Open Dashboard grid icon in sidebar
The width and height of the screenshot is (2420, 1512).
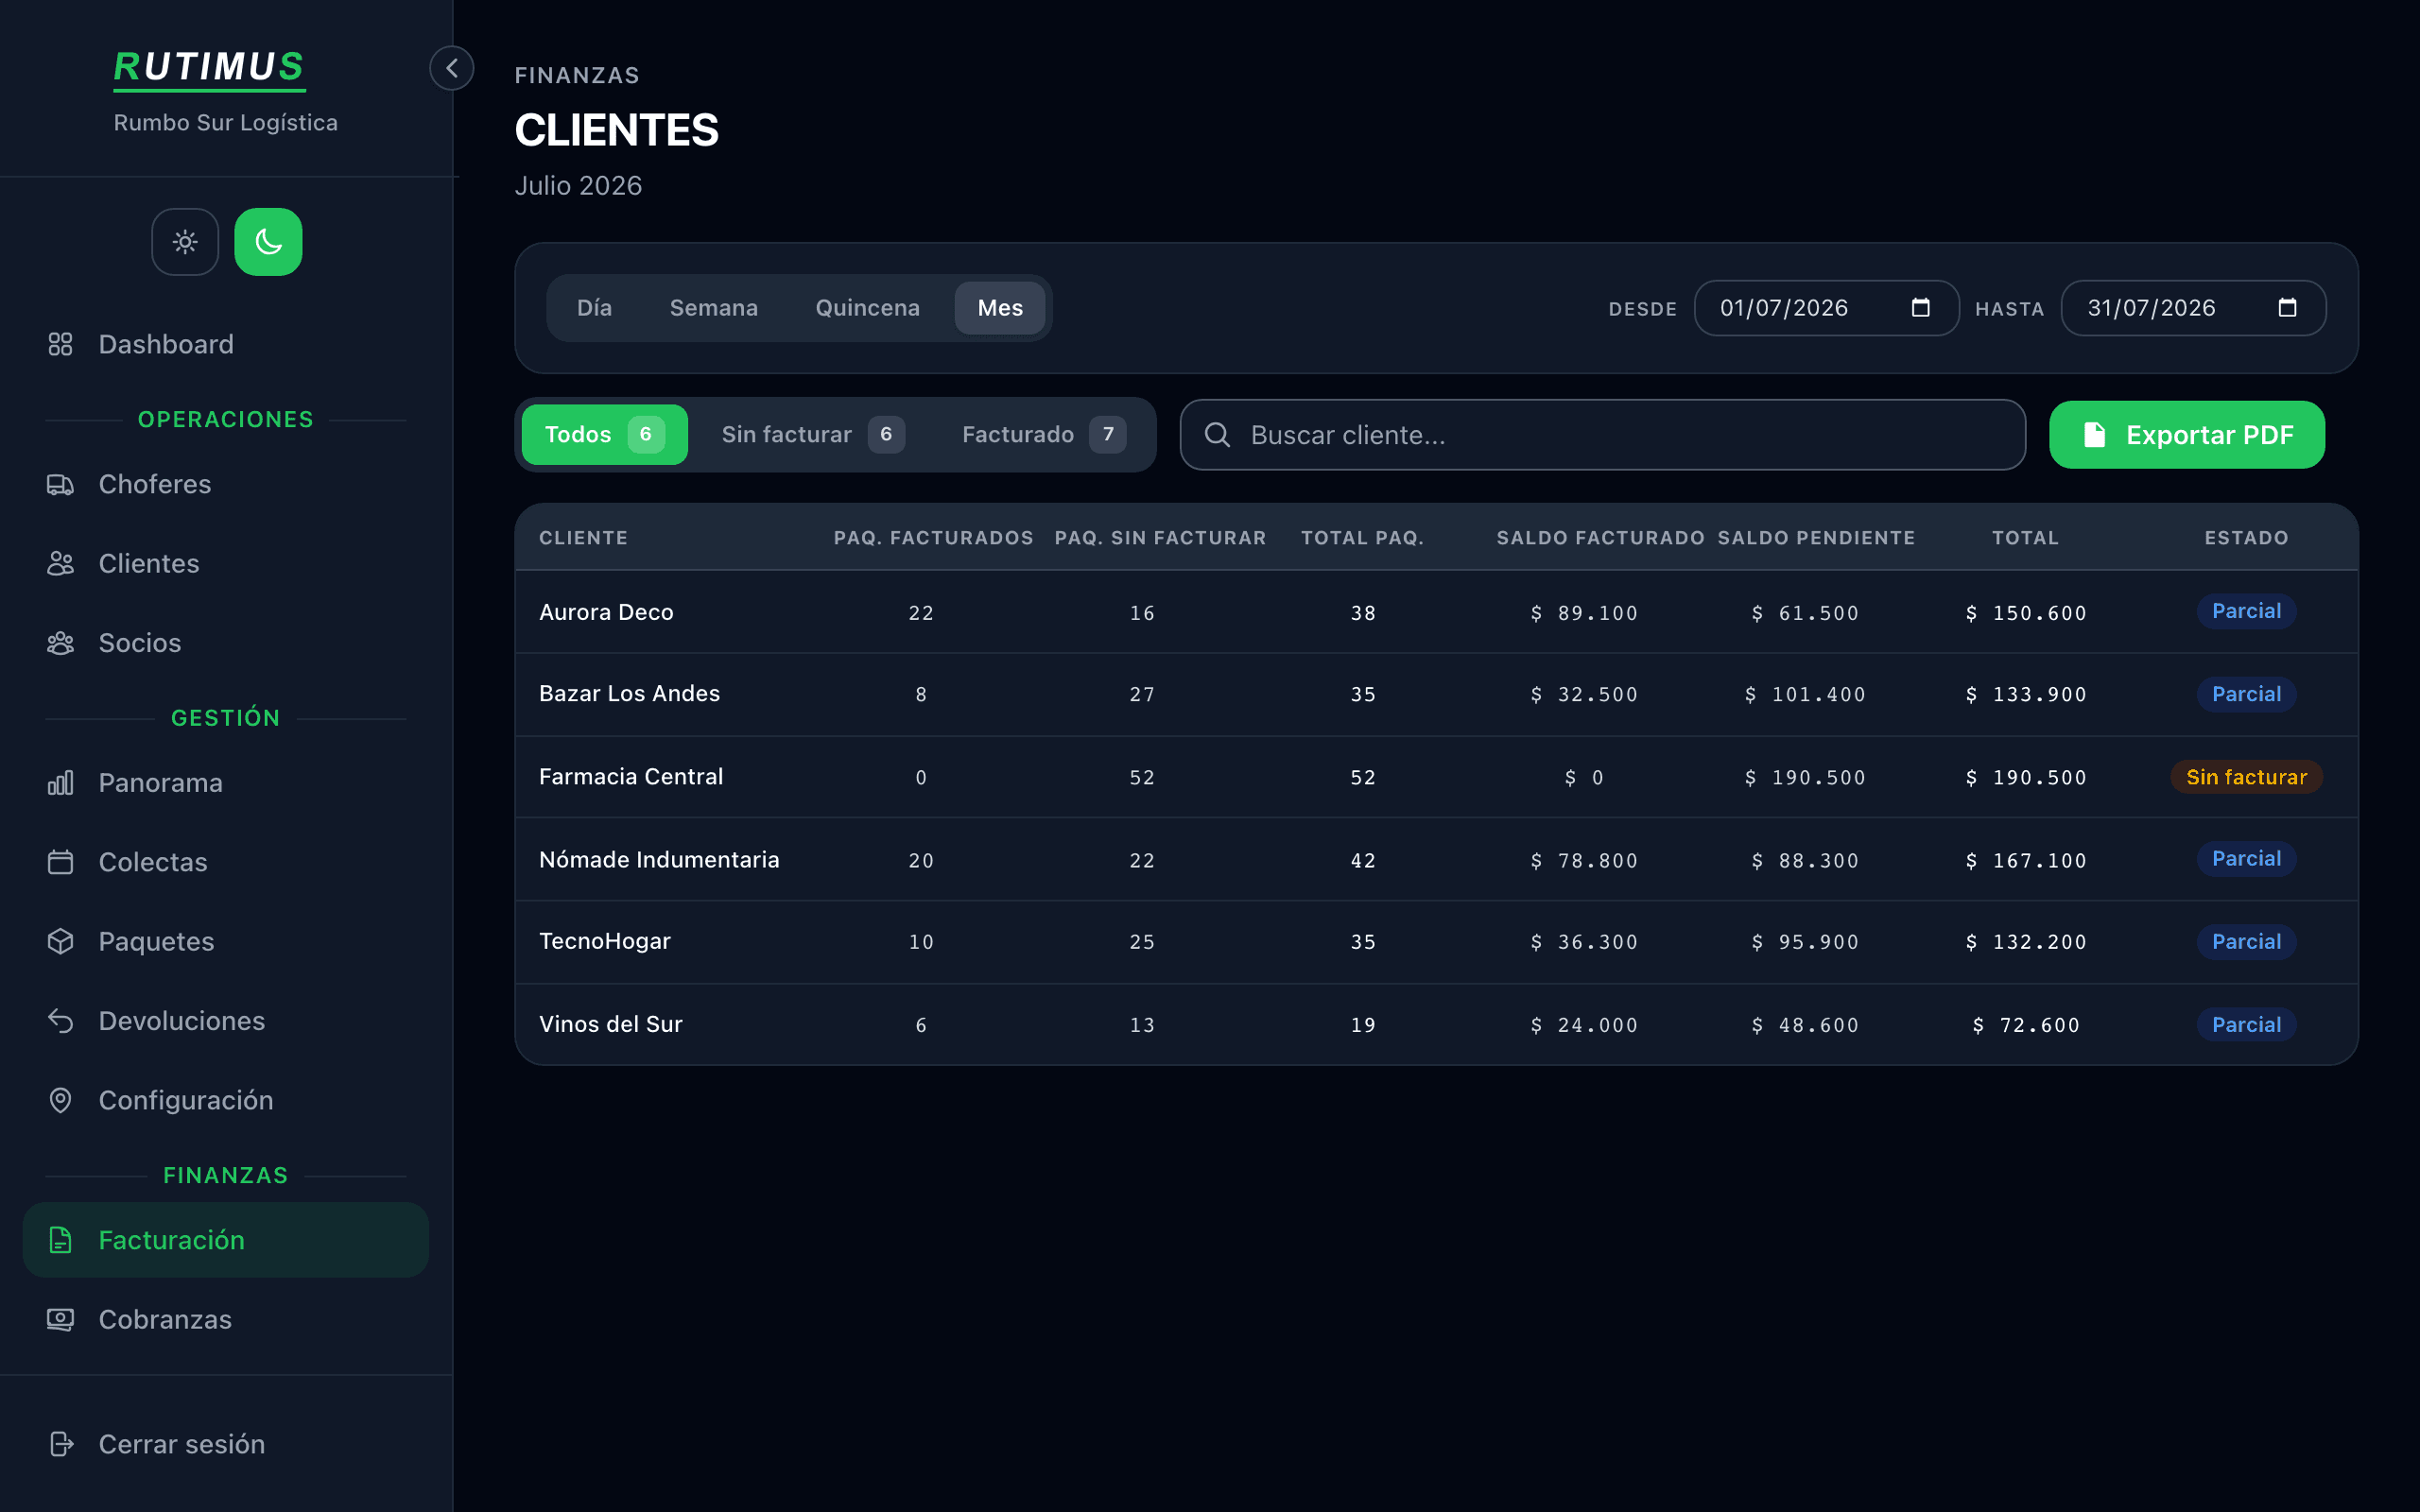pyautogui.click(x=60, y=344)
